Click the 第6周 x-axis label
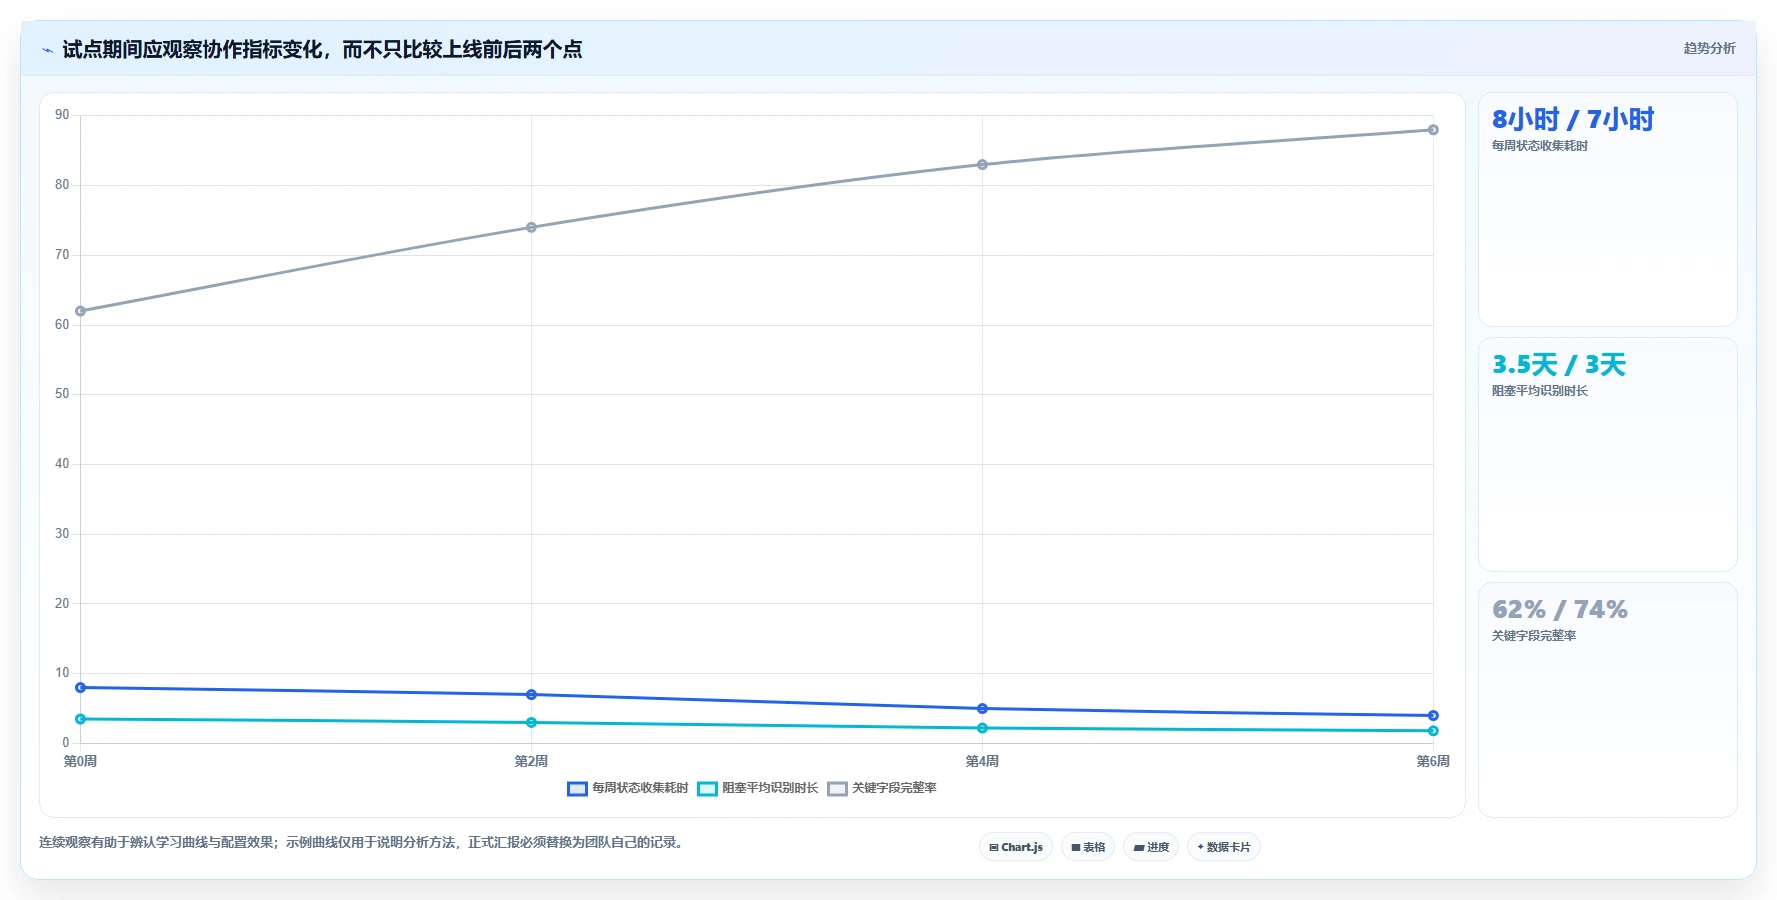The width and height of the screenshot is (1777, 900). pos(1433,762)
